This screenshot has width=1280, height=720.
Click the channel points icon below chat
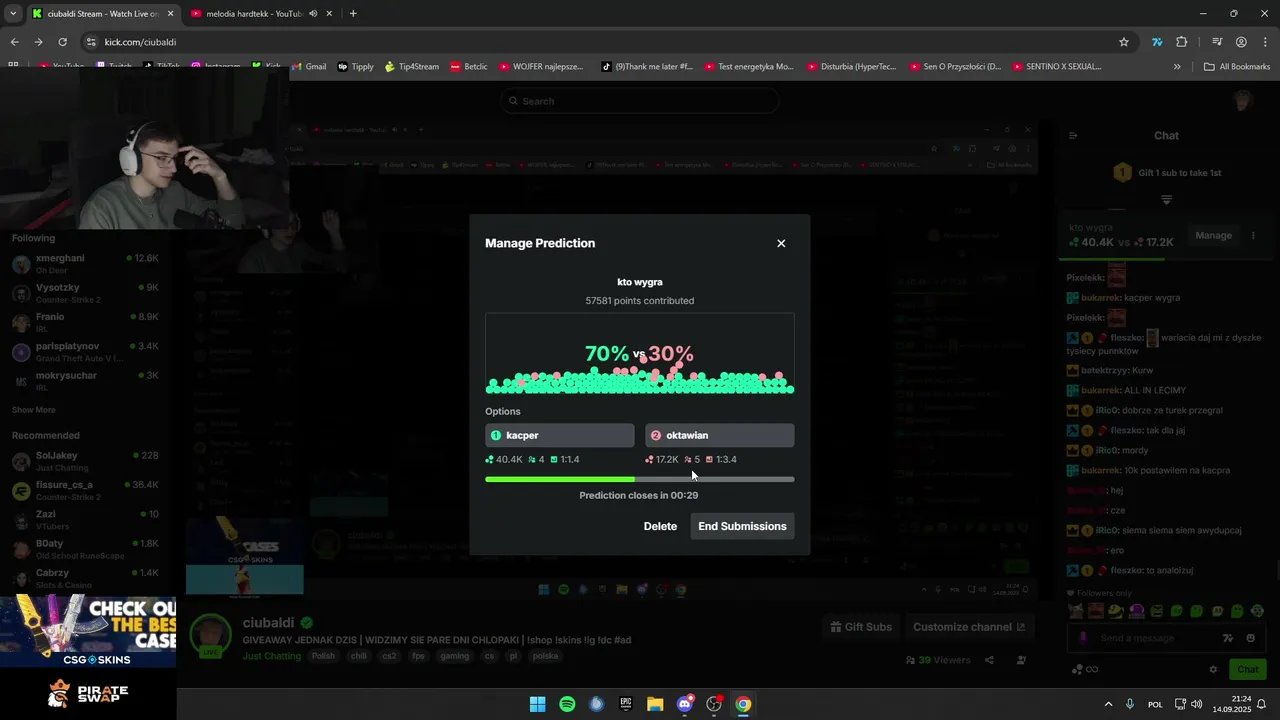(x=1077, y=669)
